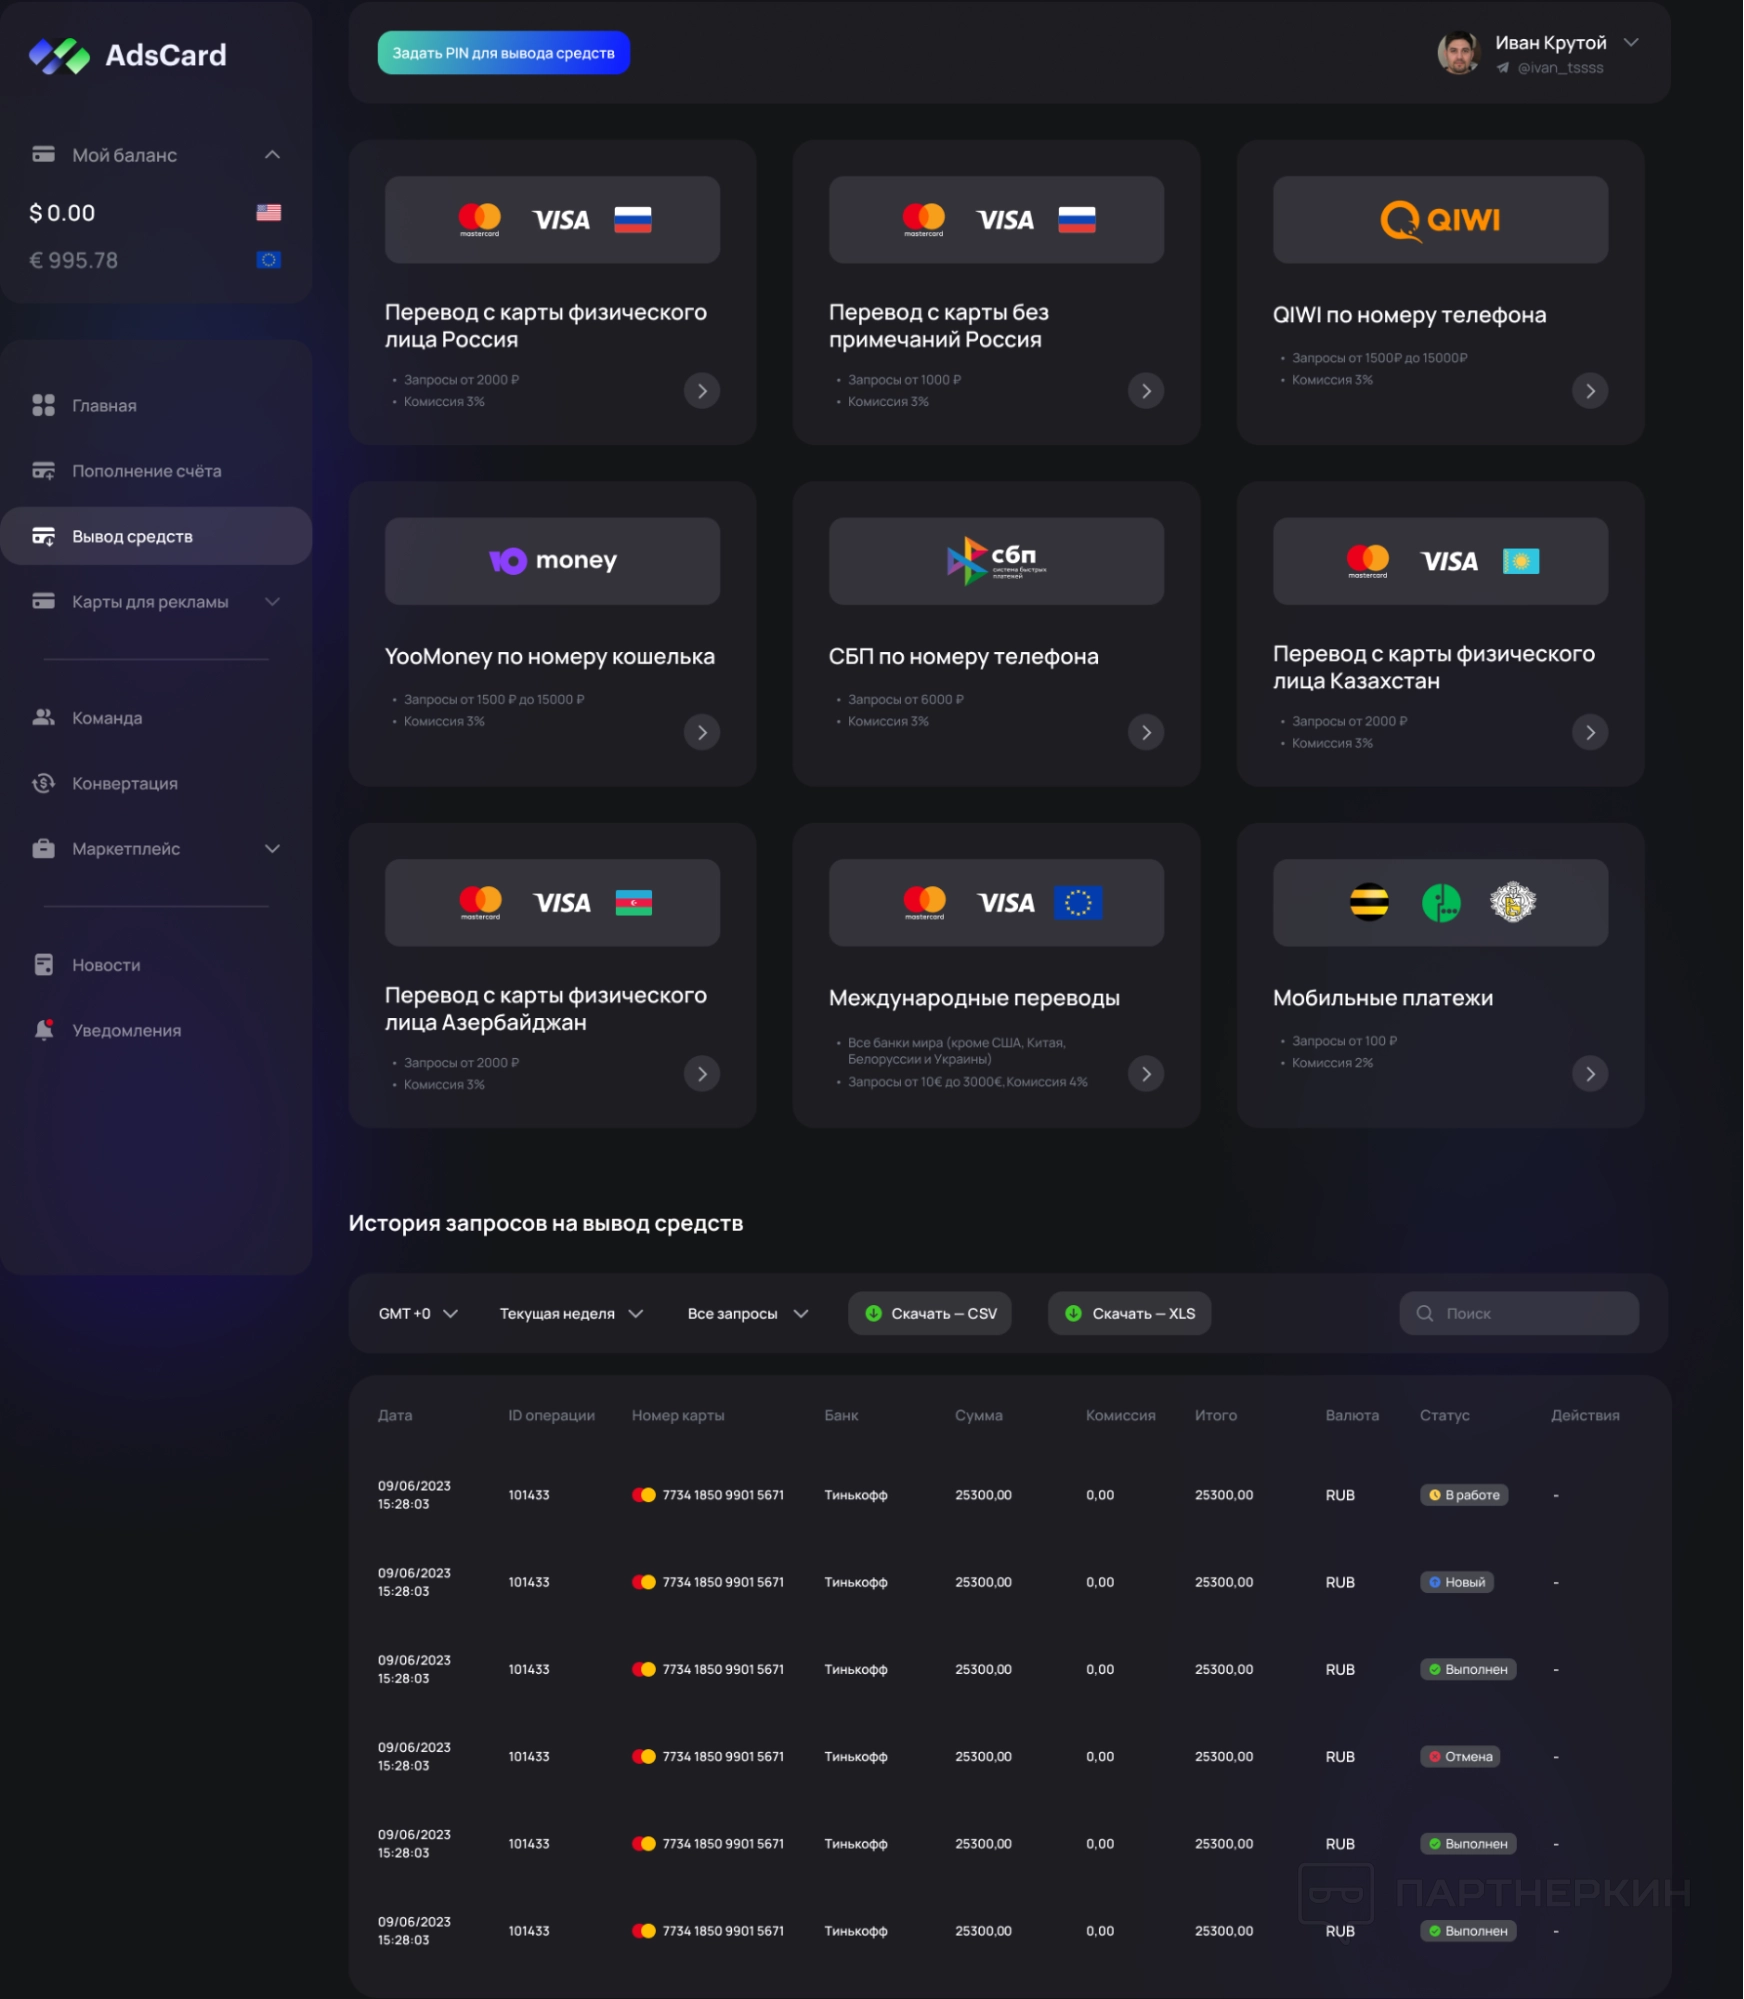Screen dimensions: 1744x1999
Task: Open YooMoney wallet withdrawal arrow
Action: (702, 732)
